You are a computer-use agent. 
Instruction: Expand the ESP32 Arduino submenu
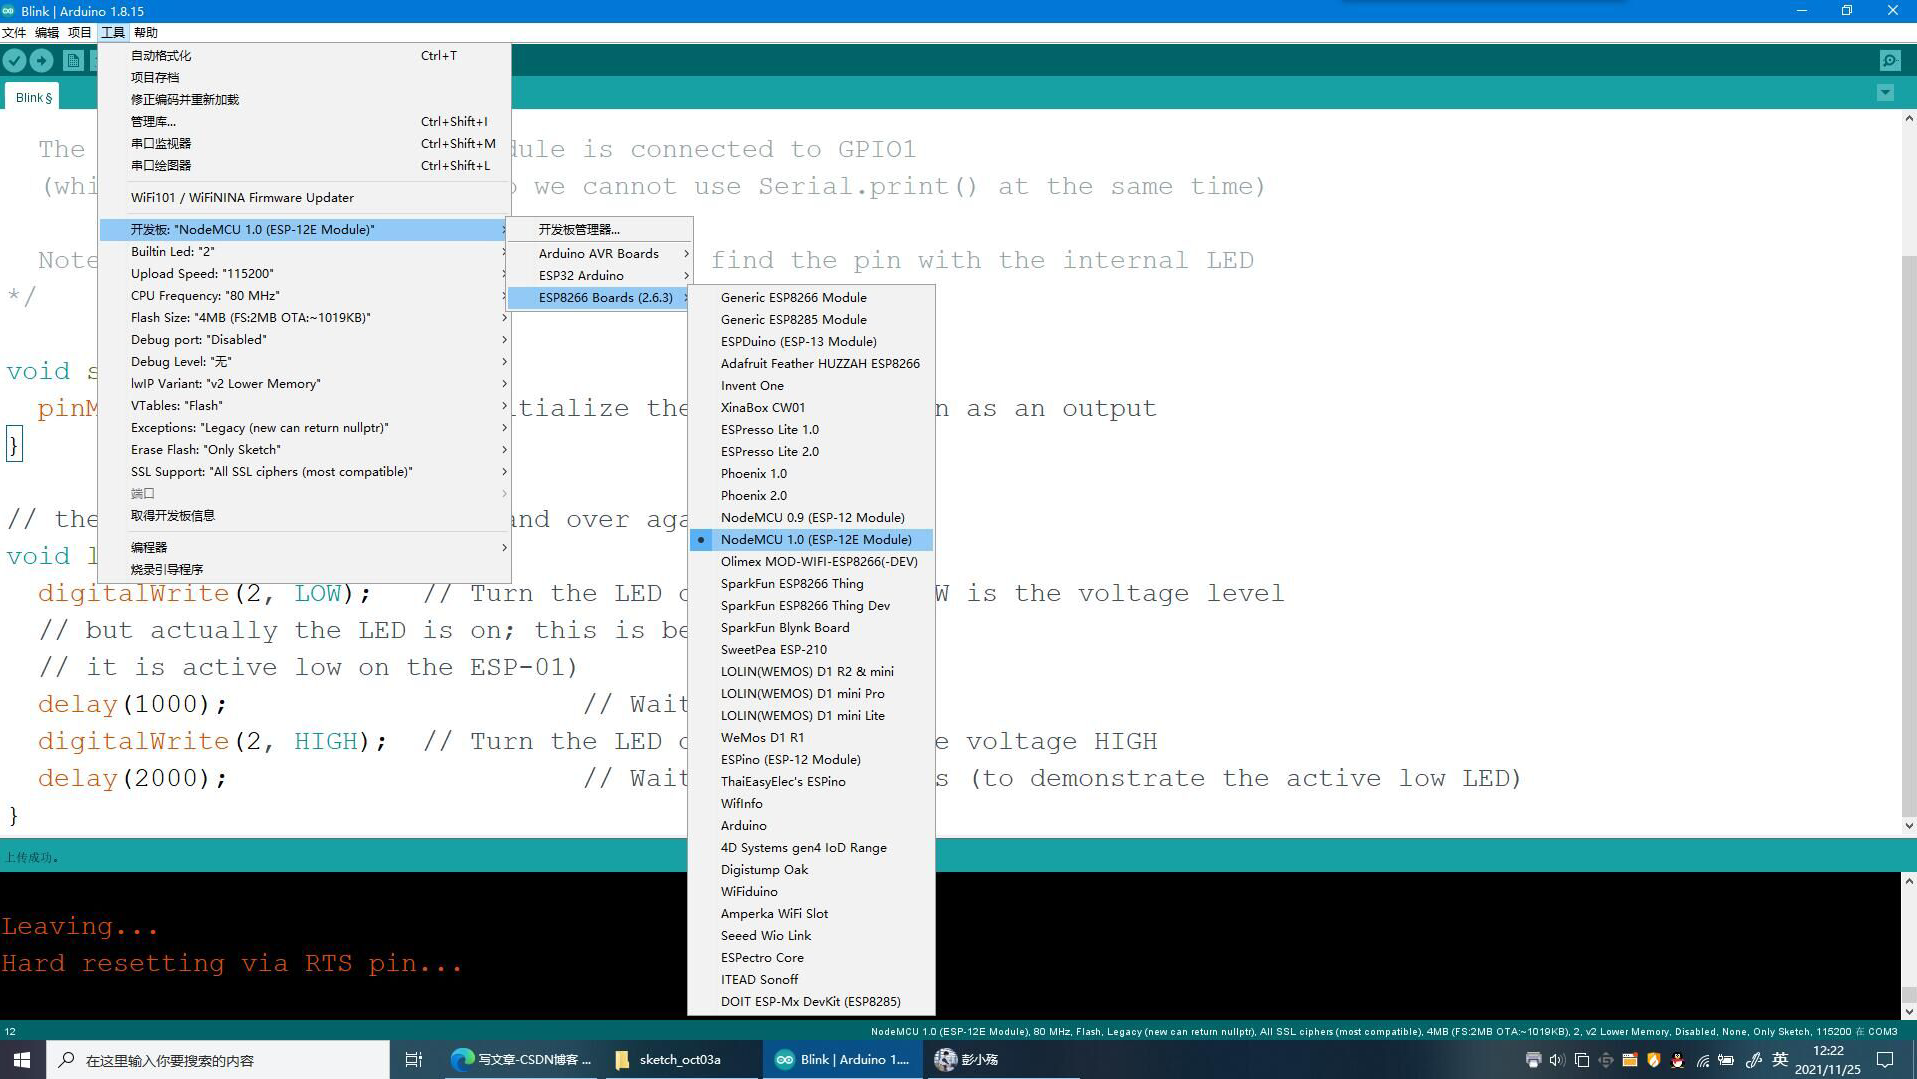(x=600, y=276)
